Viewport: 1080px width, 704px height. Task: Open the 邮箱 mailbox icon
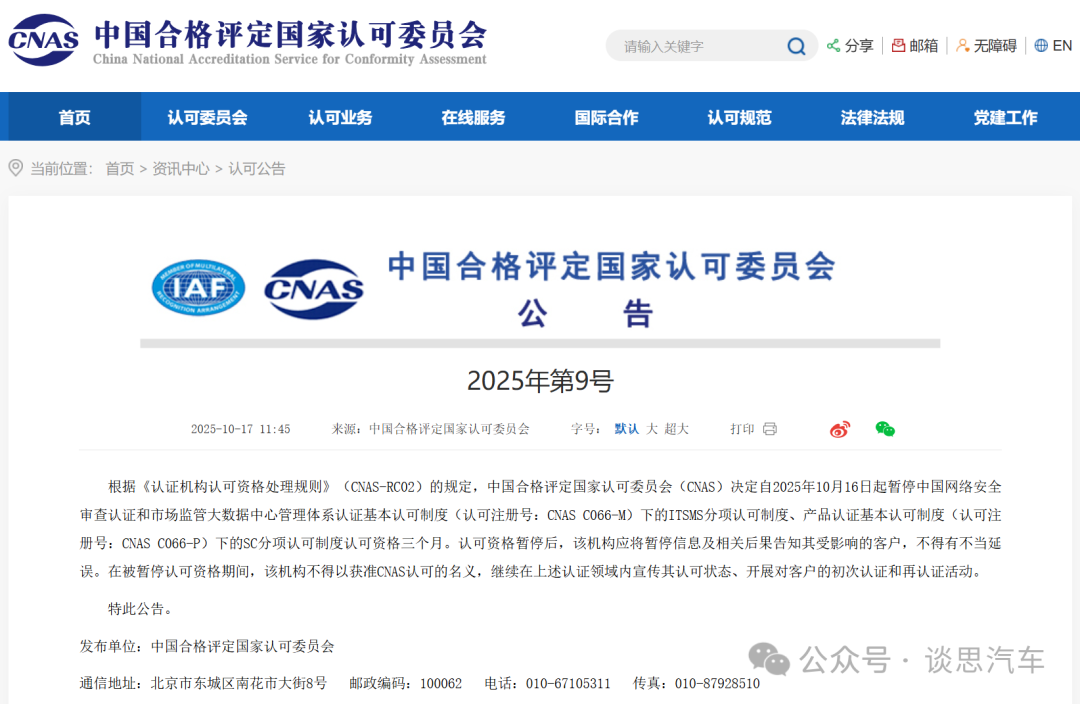coord(900,45)
